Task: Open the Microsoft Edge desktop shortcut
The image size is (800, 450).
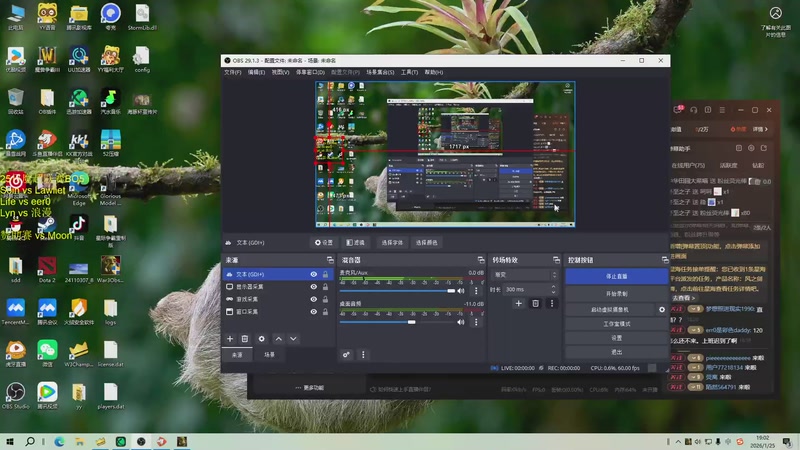Action: click(79, 190)
